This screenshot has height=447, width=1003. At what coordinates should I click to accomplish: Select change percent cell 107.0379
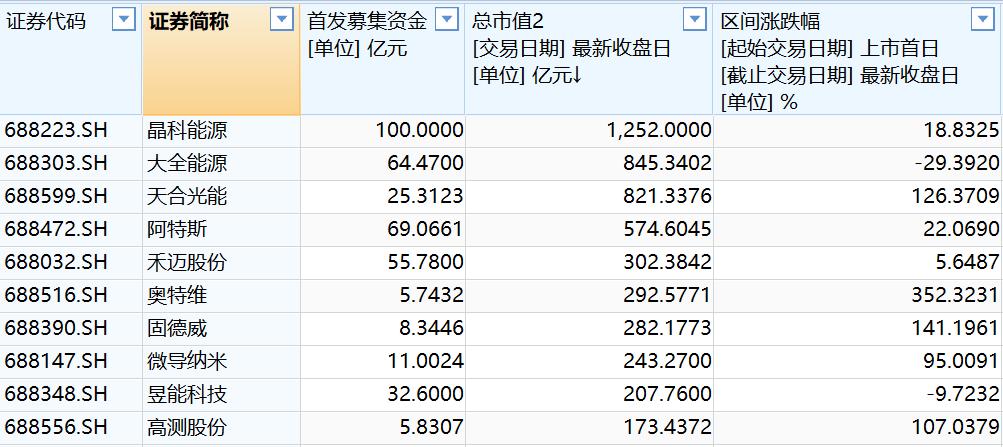[x=858, y=428]
